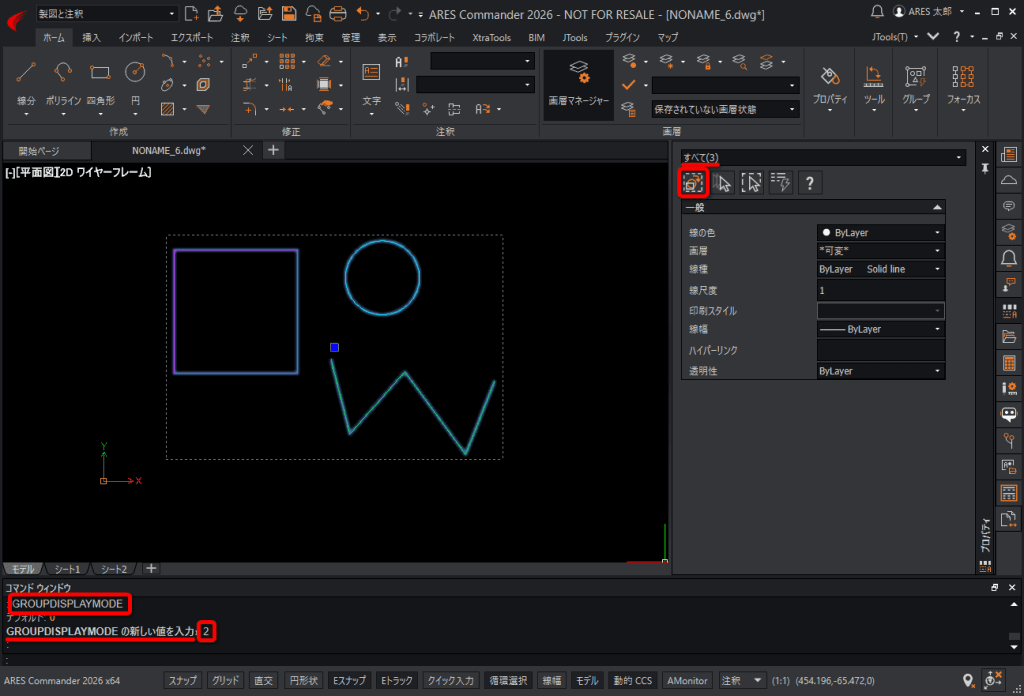Switch to the シート1 sheet tab
This screenshot has width=1024, height=696.
click(x=67, y=569)
